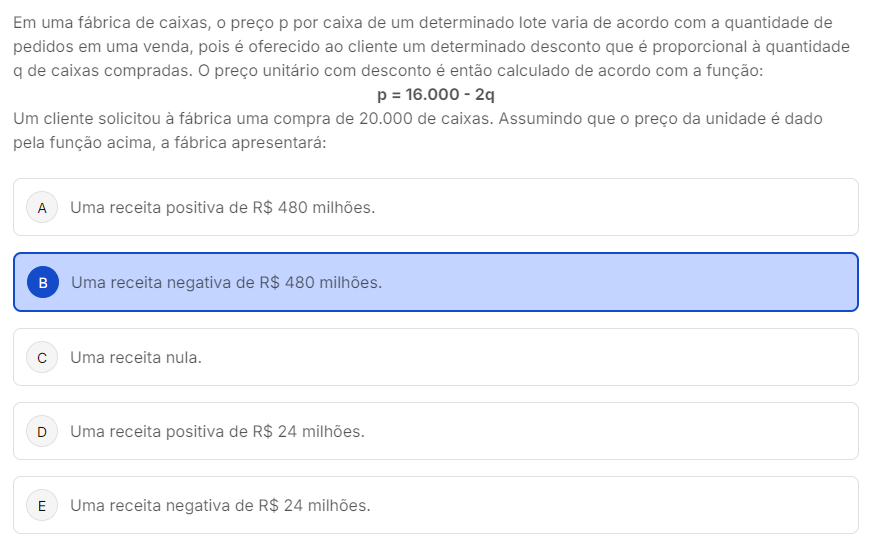Screen dimensions: 871x543
Task: Click the bold formula p = 16.000 - 2q
Action: [435, 95]
